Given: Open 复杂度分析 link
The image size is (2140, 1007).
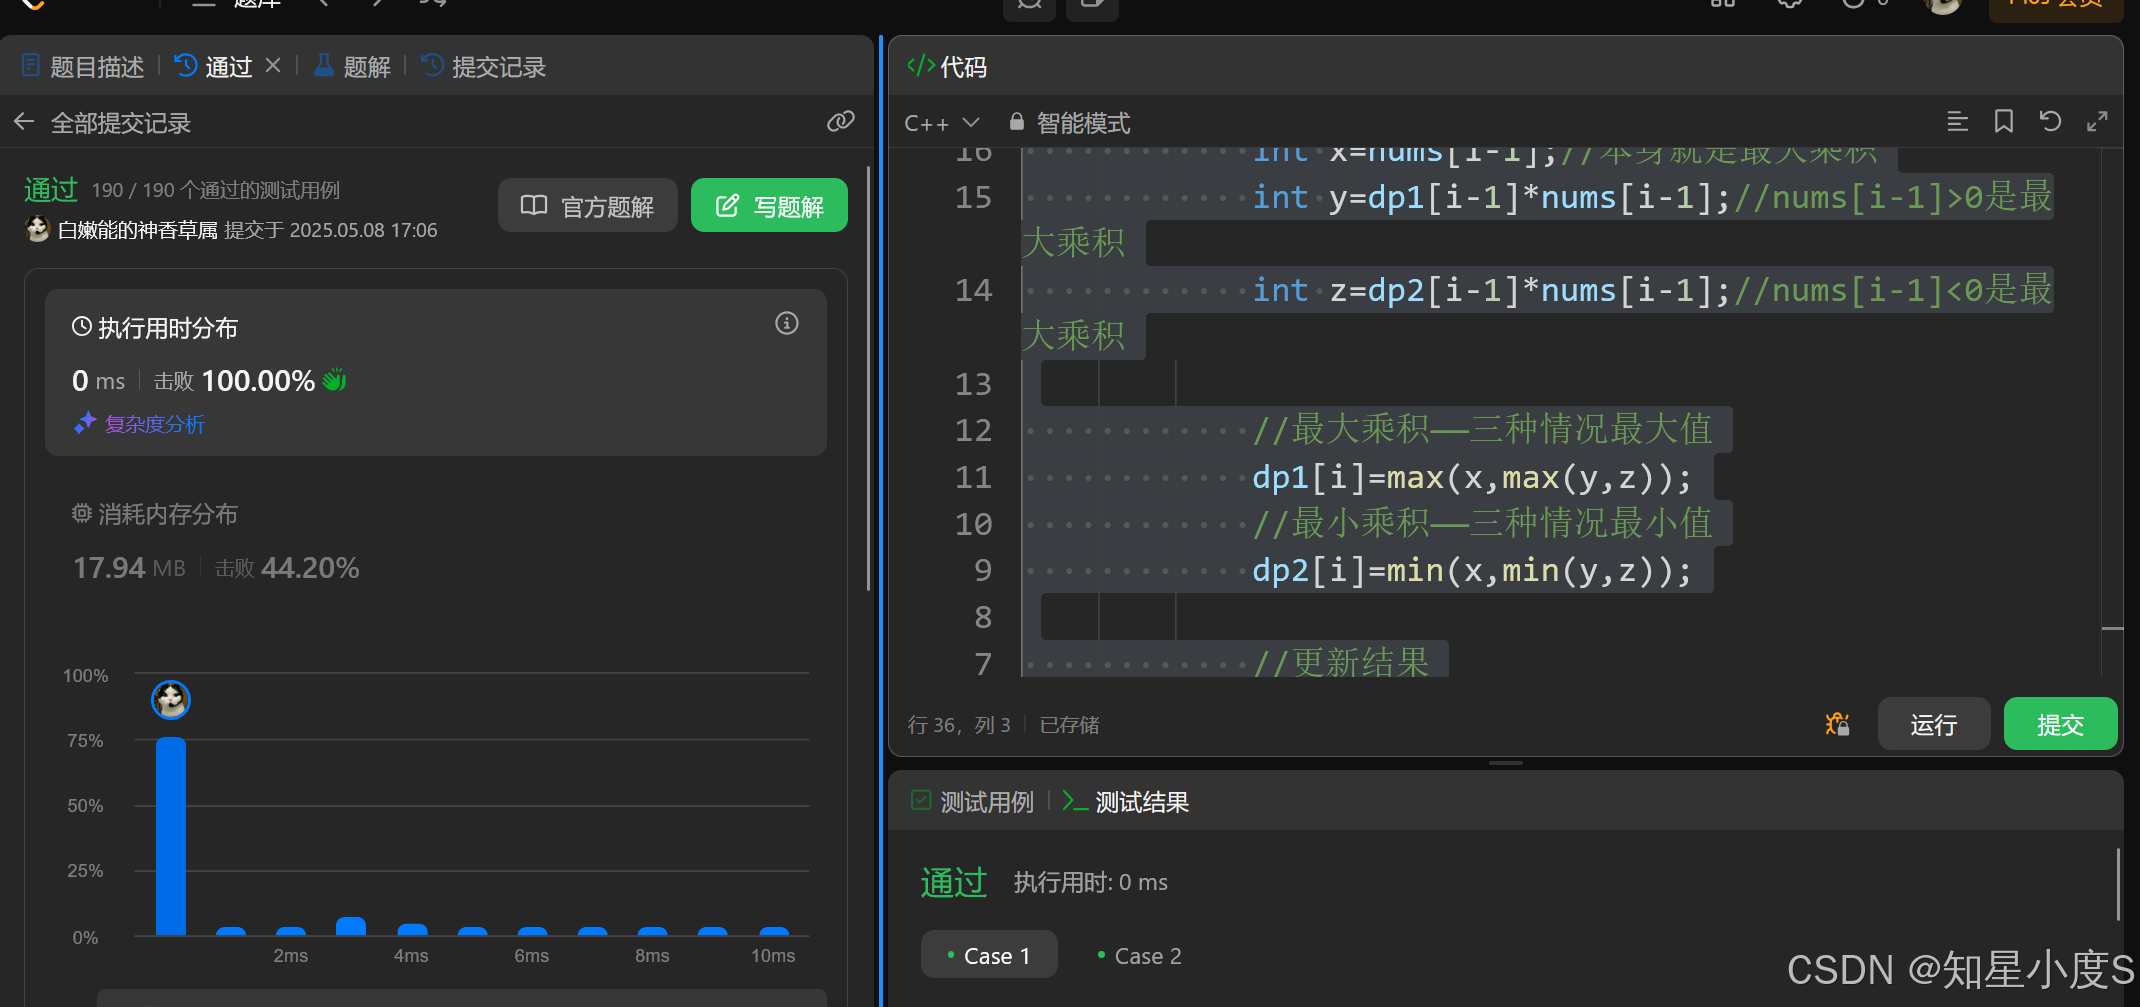Looking at the screenshot, I should pyautogui.click(x=140, y=424).
